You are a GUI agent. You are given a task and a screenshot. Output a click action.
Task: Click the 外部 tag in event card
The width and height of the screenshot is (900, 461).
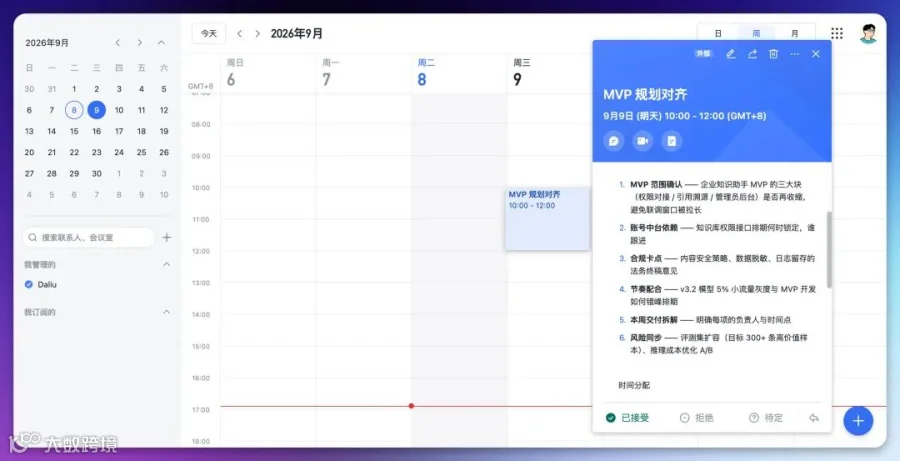pyautogui.click(x=703, y=54)
